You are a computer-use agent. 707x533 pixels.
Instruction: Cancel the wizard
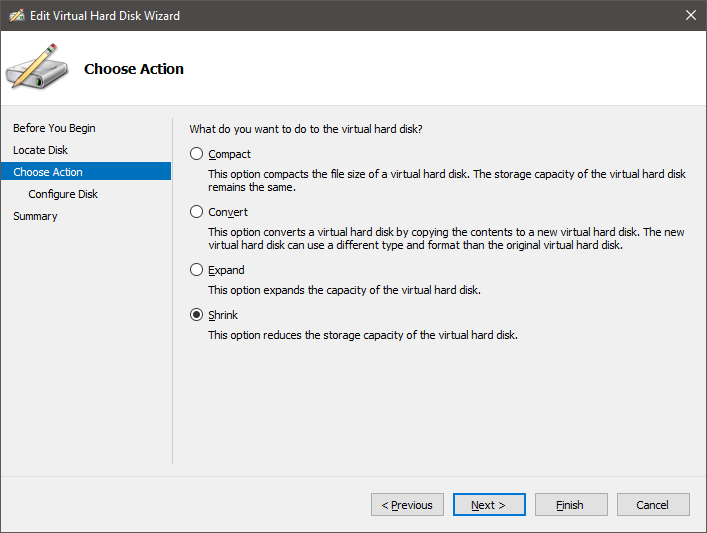click(x=653, y=505)
